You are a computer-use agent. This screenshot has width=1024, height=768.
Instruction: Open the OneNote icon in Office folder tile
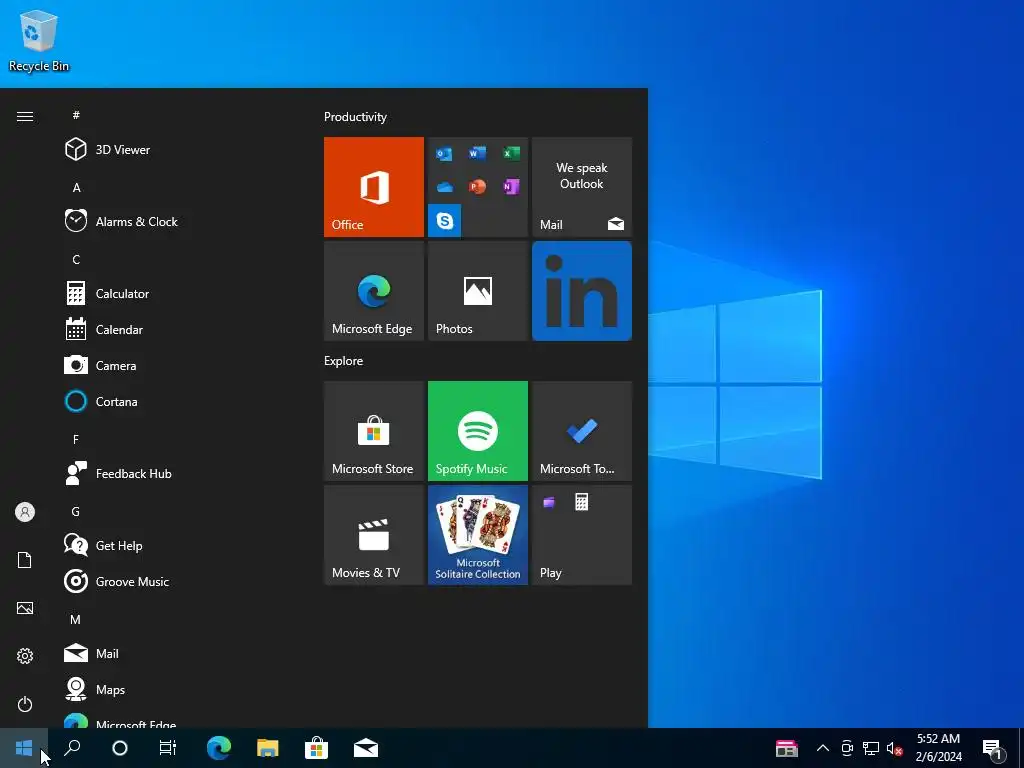511,187
